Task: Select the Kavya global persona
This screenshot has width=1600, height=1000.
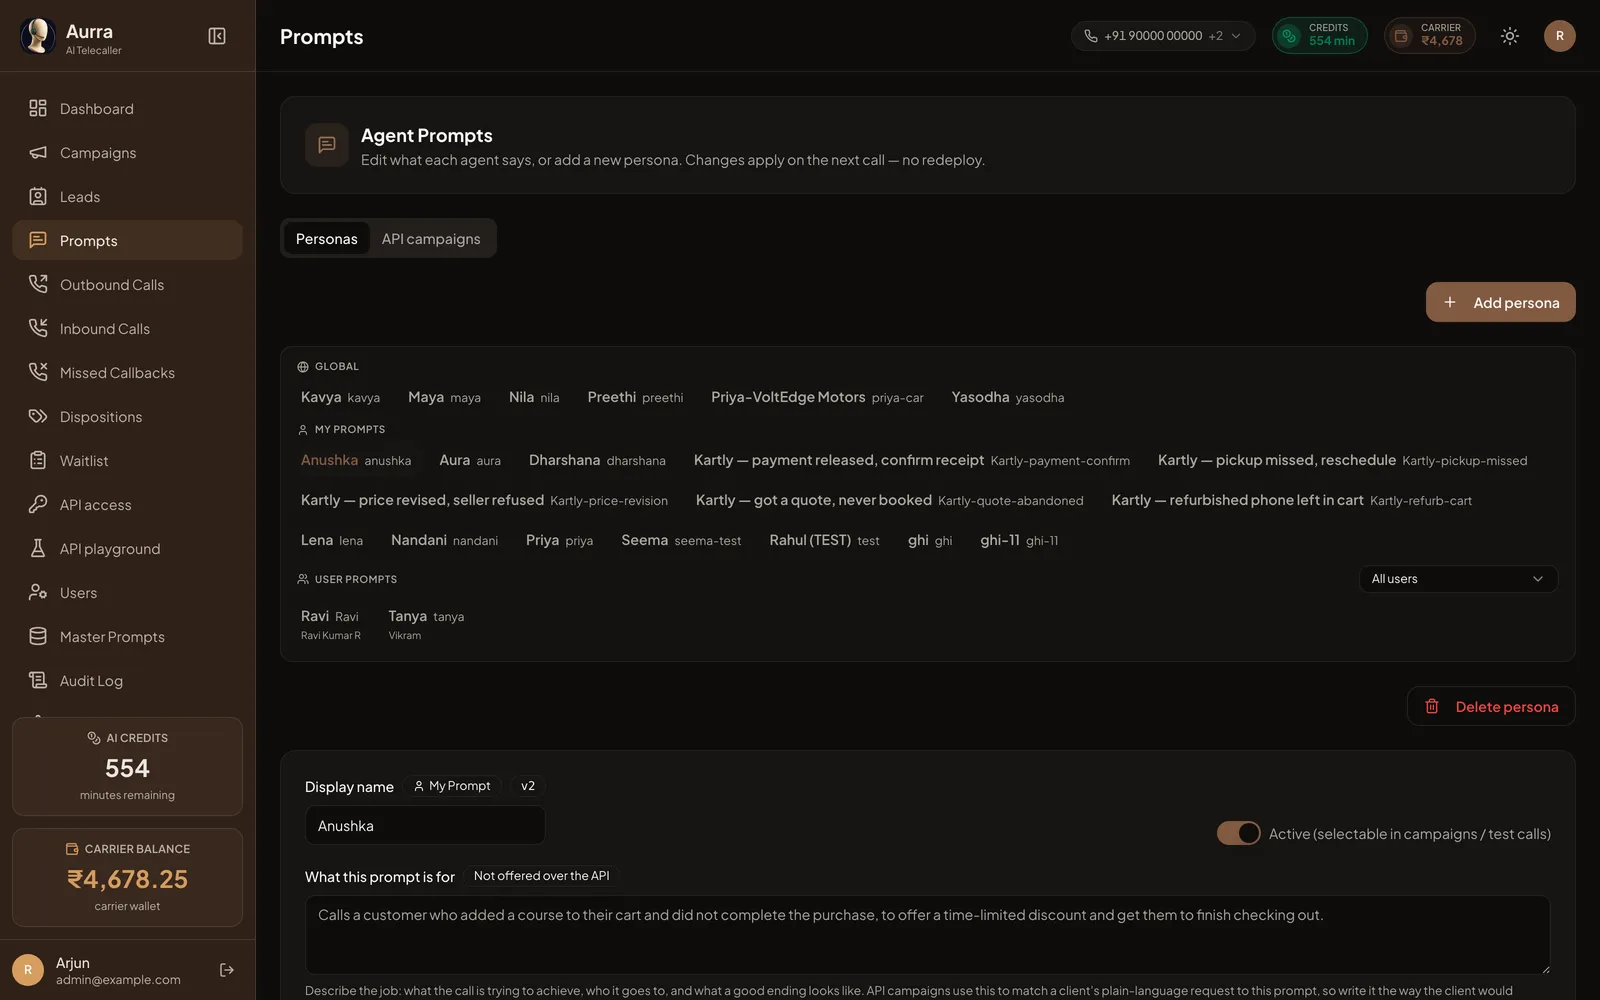Action: [x=340, y=397]
